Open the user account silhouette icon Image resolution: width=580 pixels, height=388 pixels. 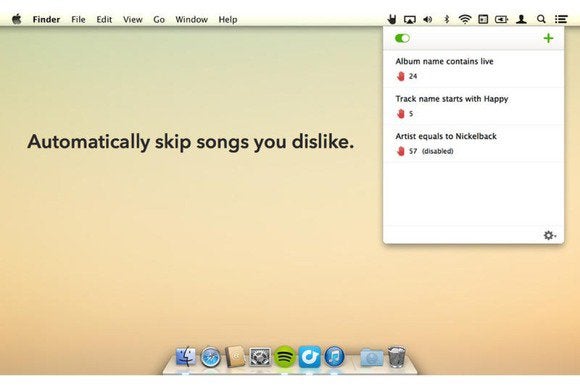point(522,19)
